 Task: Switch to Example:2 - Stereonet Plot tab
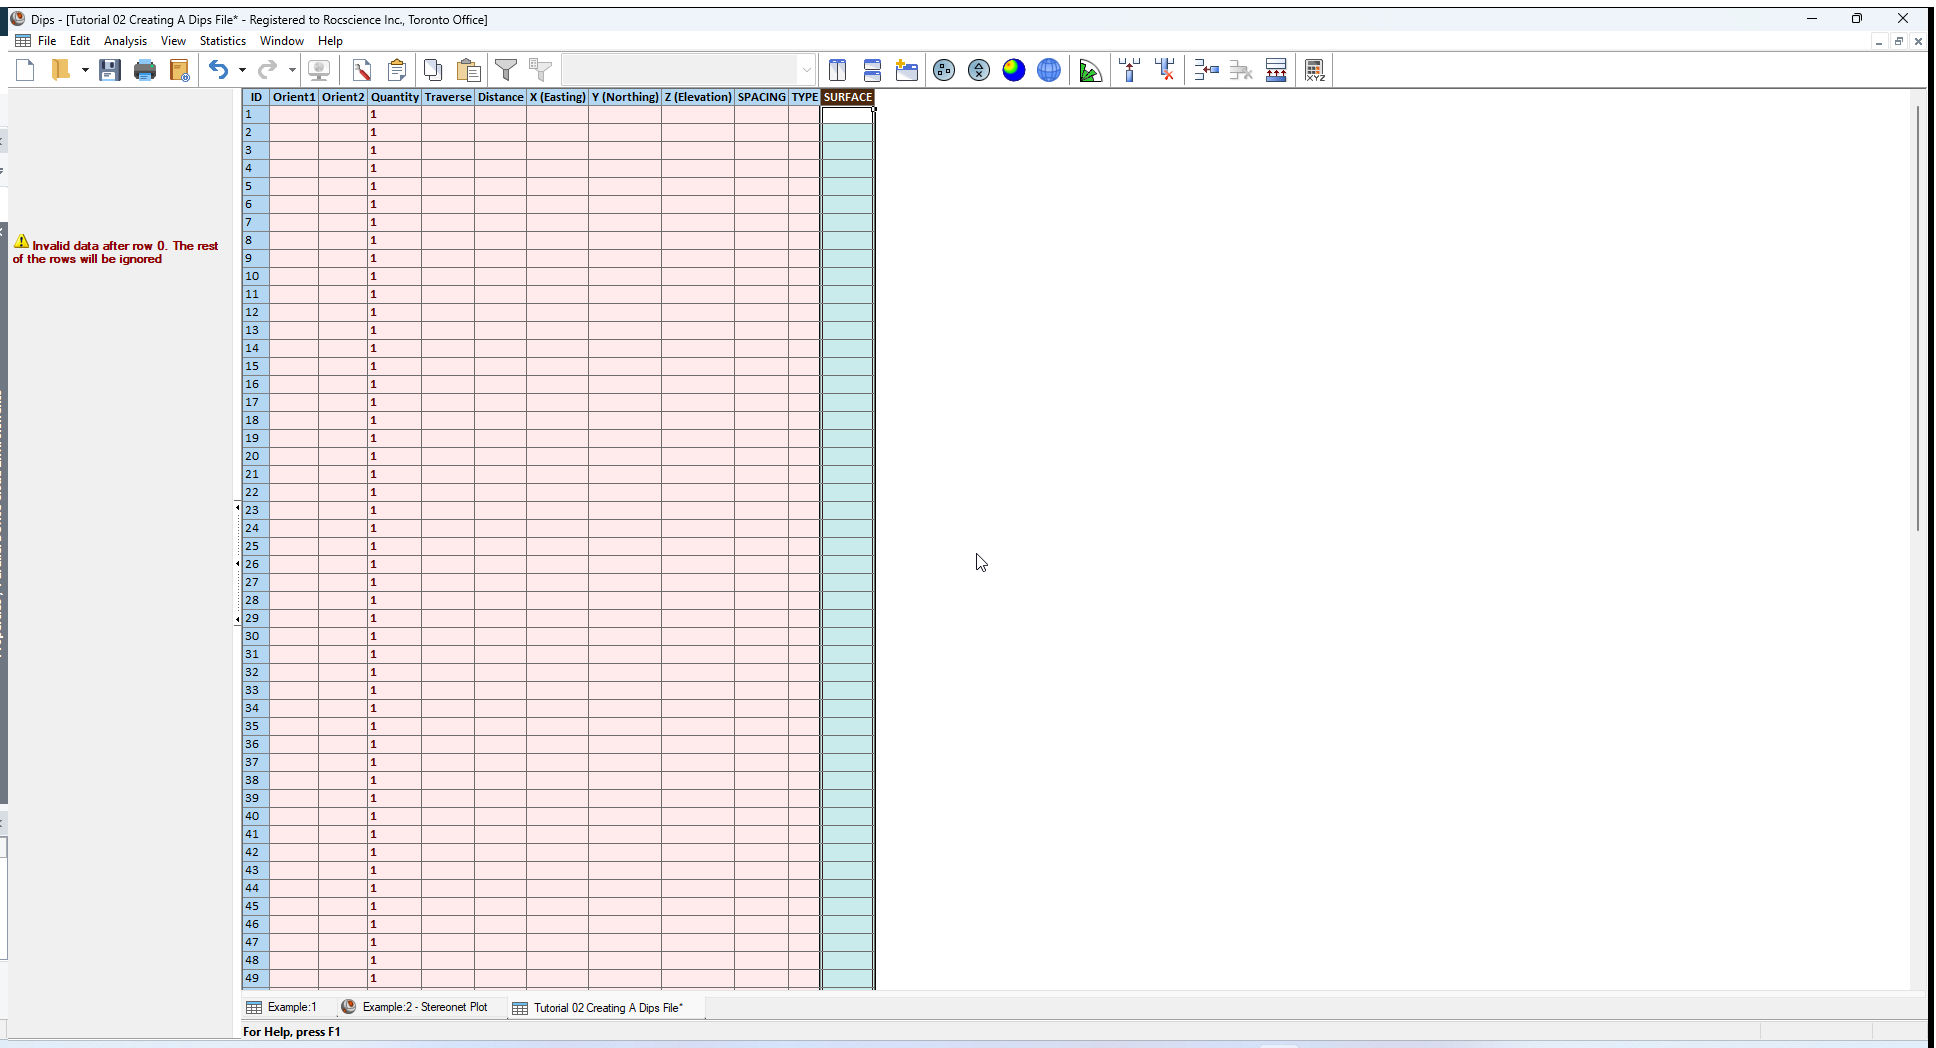[414, 1007]
